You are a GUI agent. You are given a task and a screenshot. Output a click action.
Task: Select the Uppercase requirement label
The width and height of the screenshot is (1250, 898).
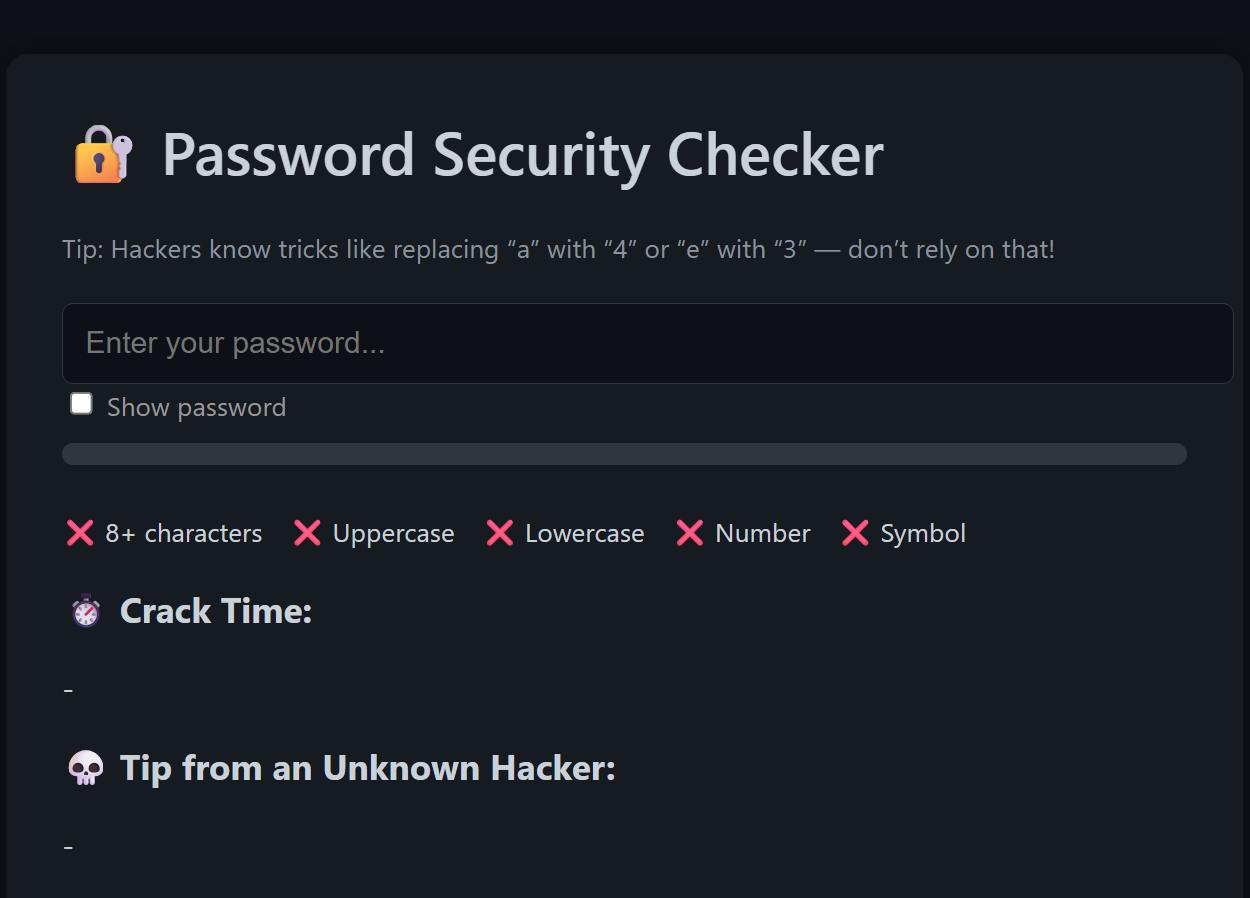click(x=393, y=533)
